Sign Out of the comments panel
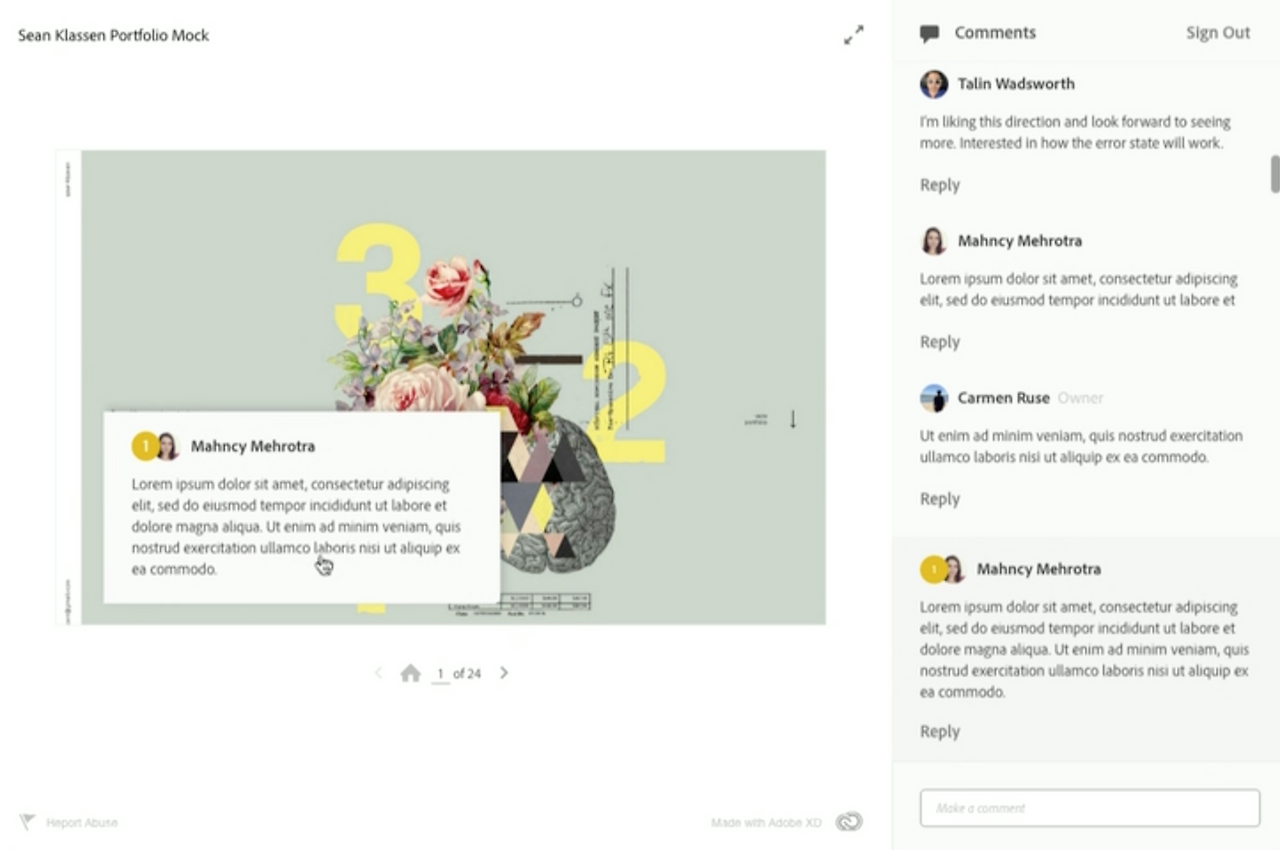Image resolution: width=1280 pixels, height=850 pixels. click(1218, 33)
